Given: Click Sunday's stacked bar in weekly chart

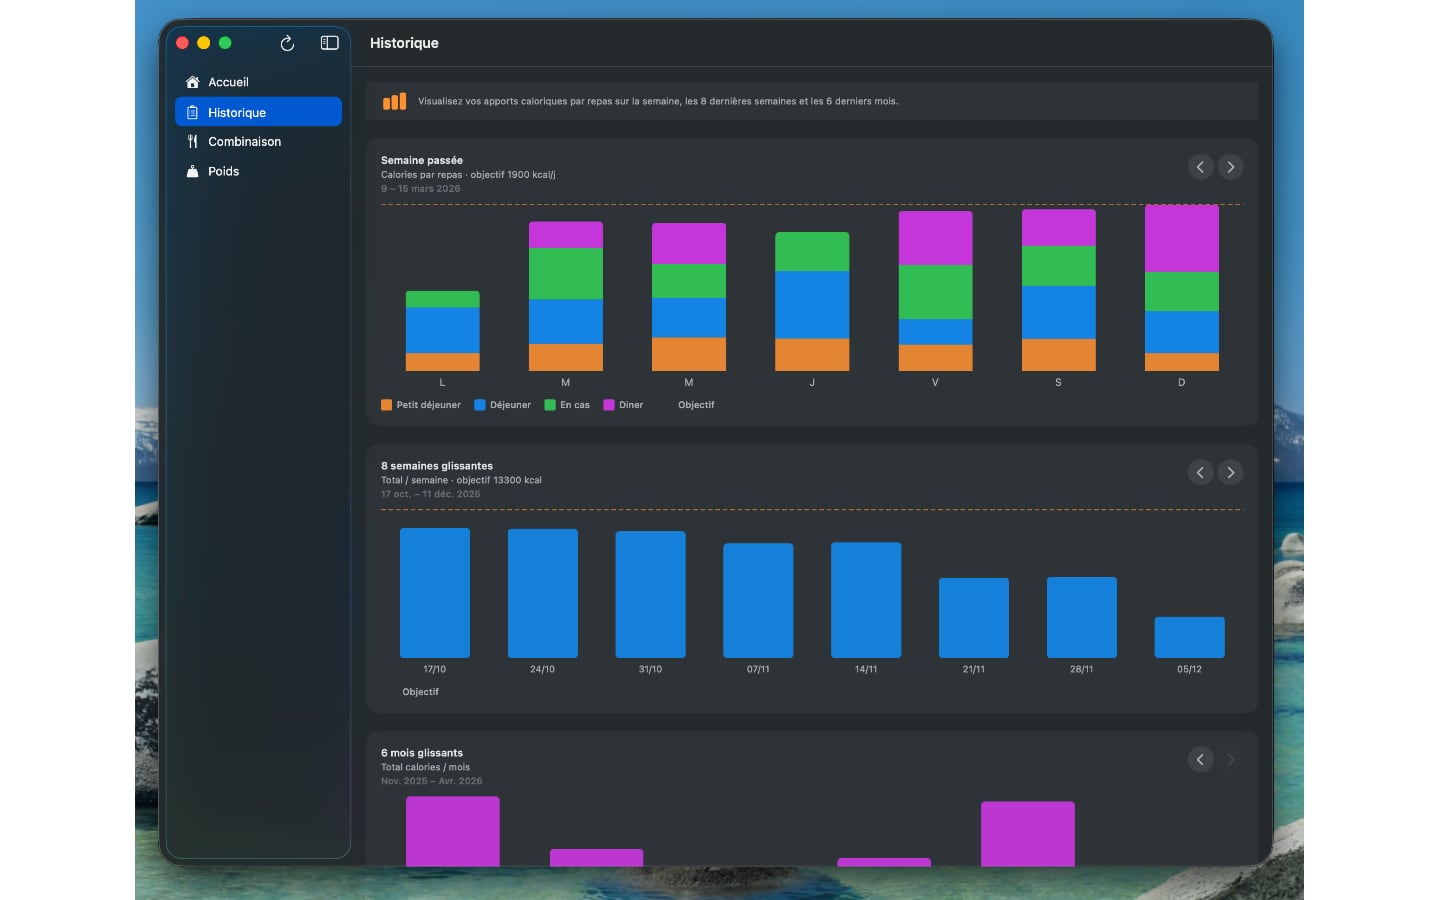Looking at the screenshot, I should 1181,288.
